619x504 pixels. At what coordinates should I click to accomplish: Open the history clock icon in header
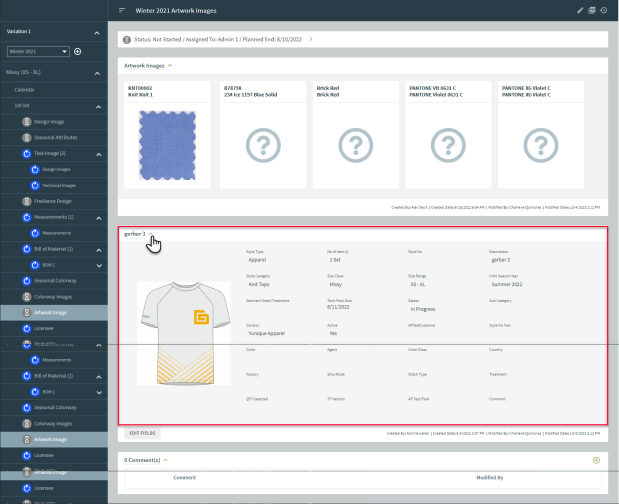coord(604,10)
